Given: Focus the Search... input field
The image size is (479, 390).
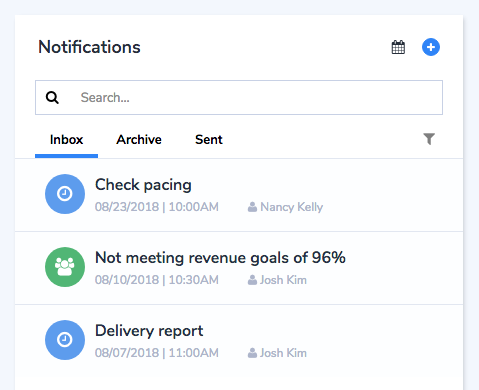Looking at the screenshot, I should 239,97.
